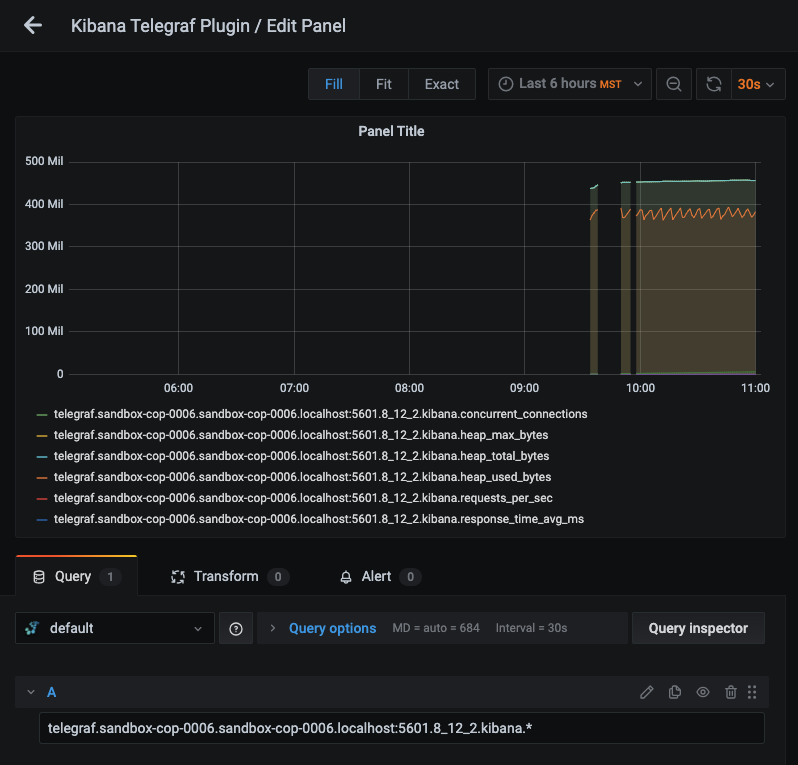The image size is (798, 765).
Task: Click the 500 Mil y-axis label
Action: click(44, 161)
